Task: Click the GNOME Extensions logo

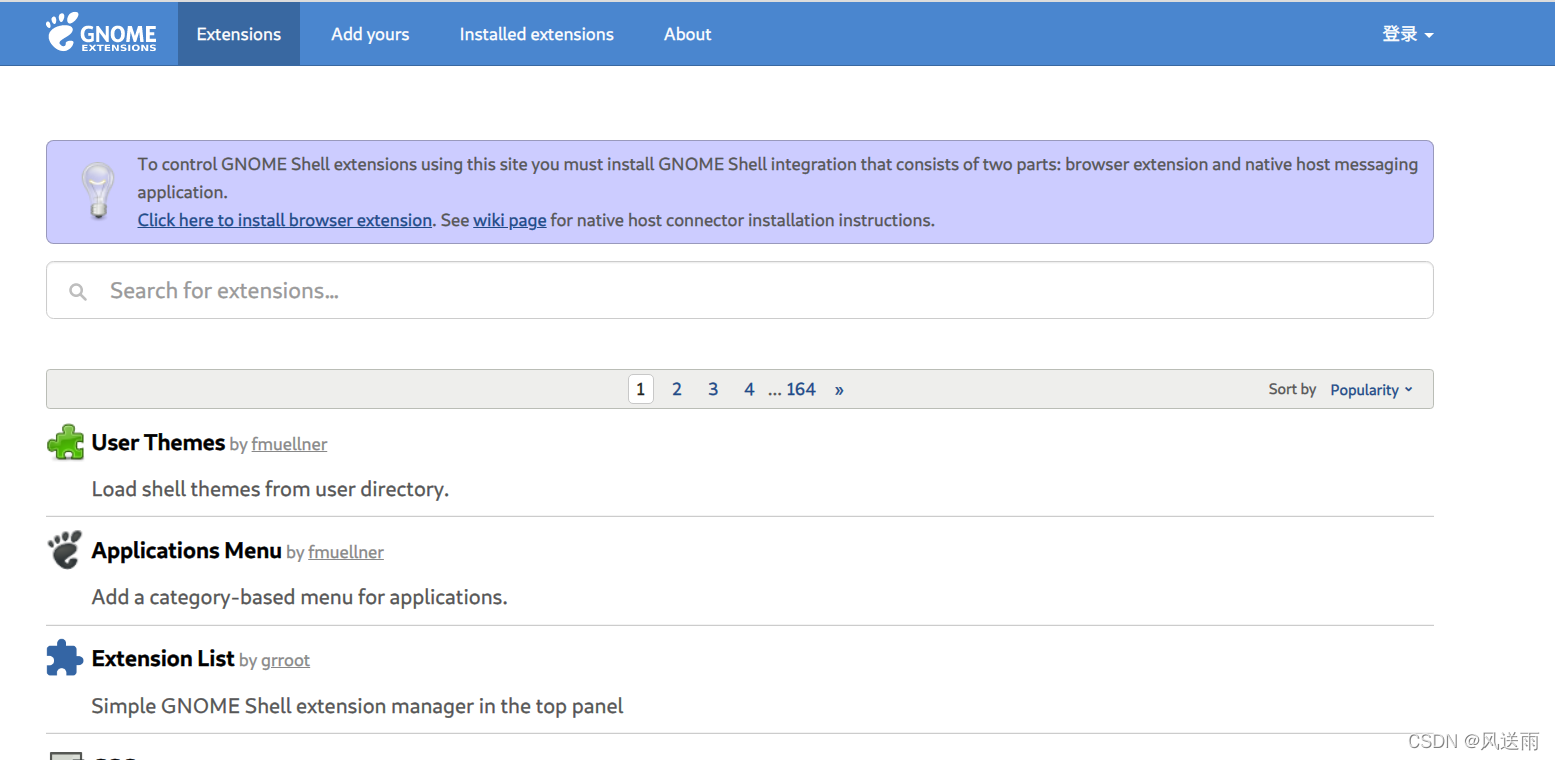Action: click(x=101, y=33)
